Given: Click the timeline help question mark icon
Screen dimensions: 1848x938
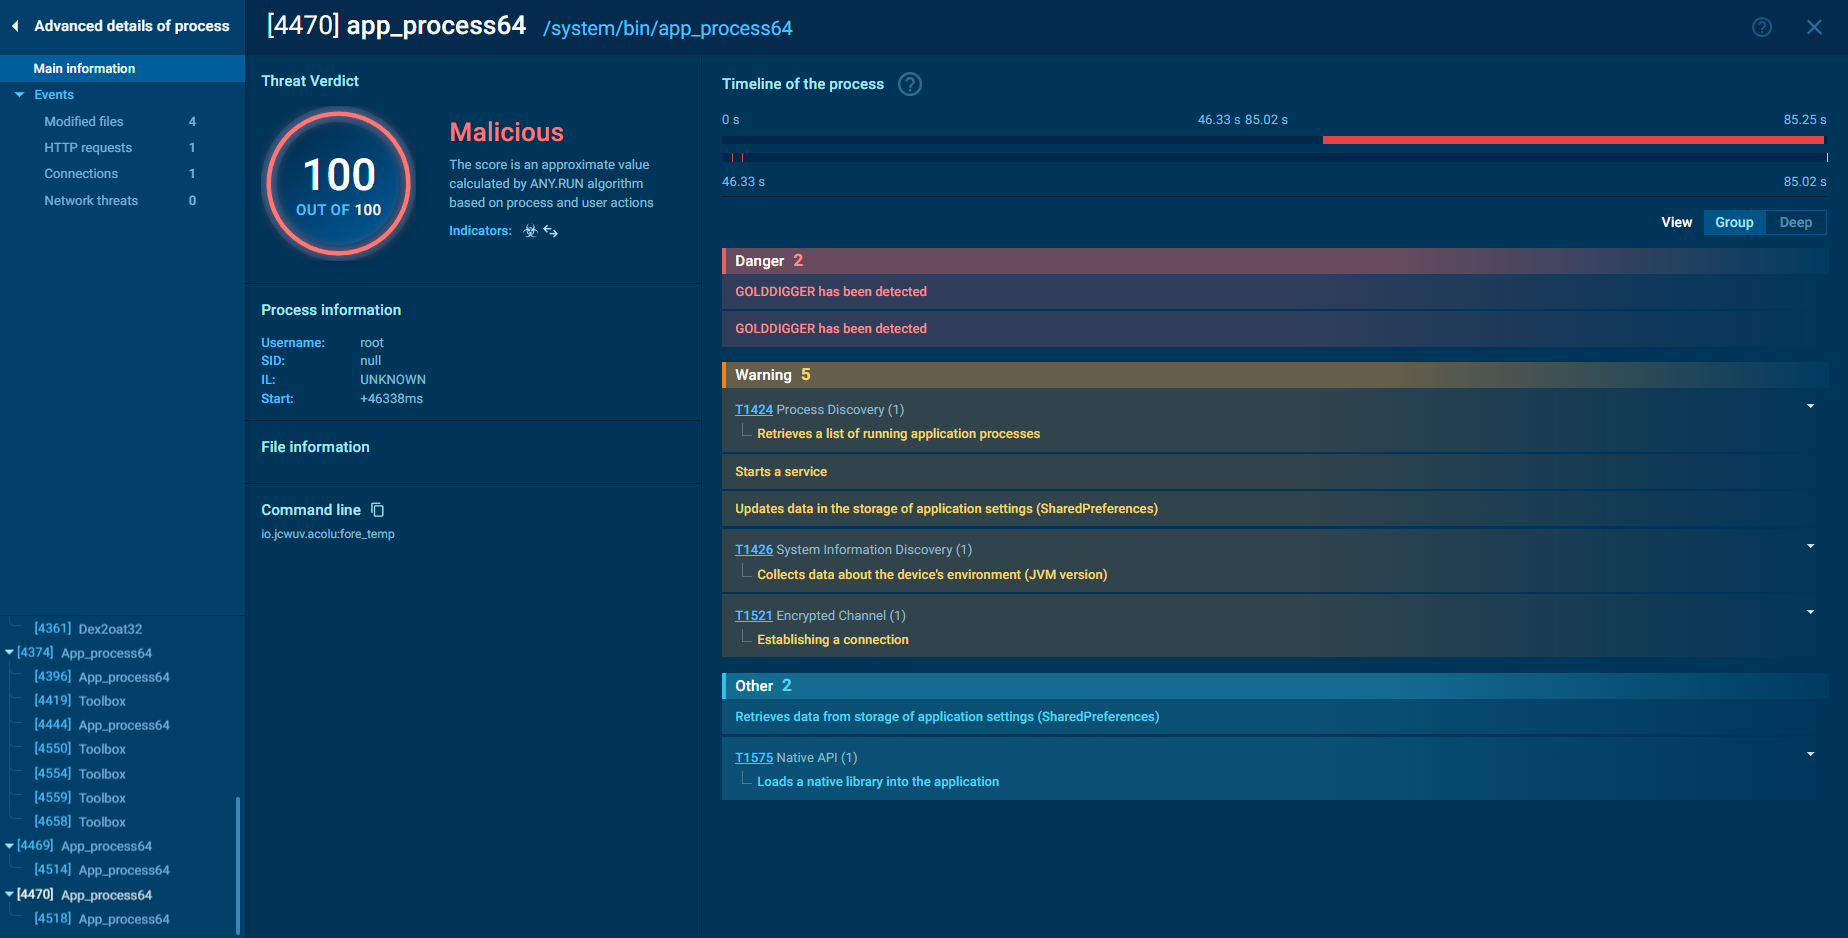Looking at the screenshot, I should (909, 84).
